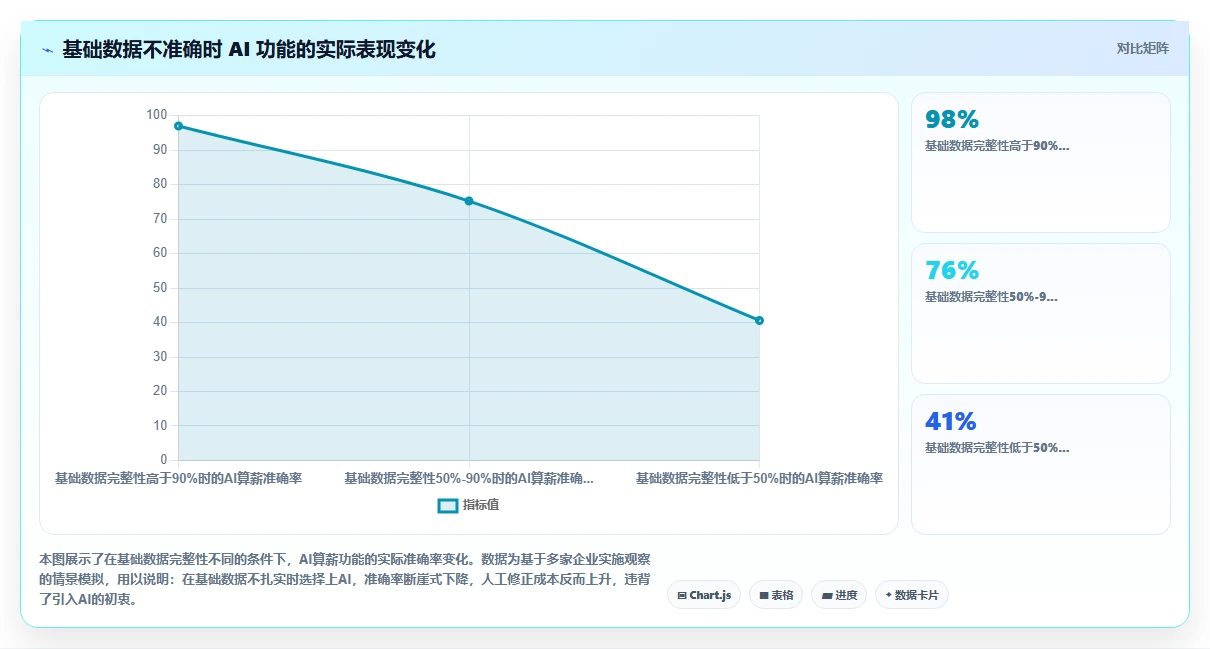Toggle the 指标值 legend item
This screenshot has height=649, width=1210.
pos(468,505)
